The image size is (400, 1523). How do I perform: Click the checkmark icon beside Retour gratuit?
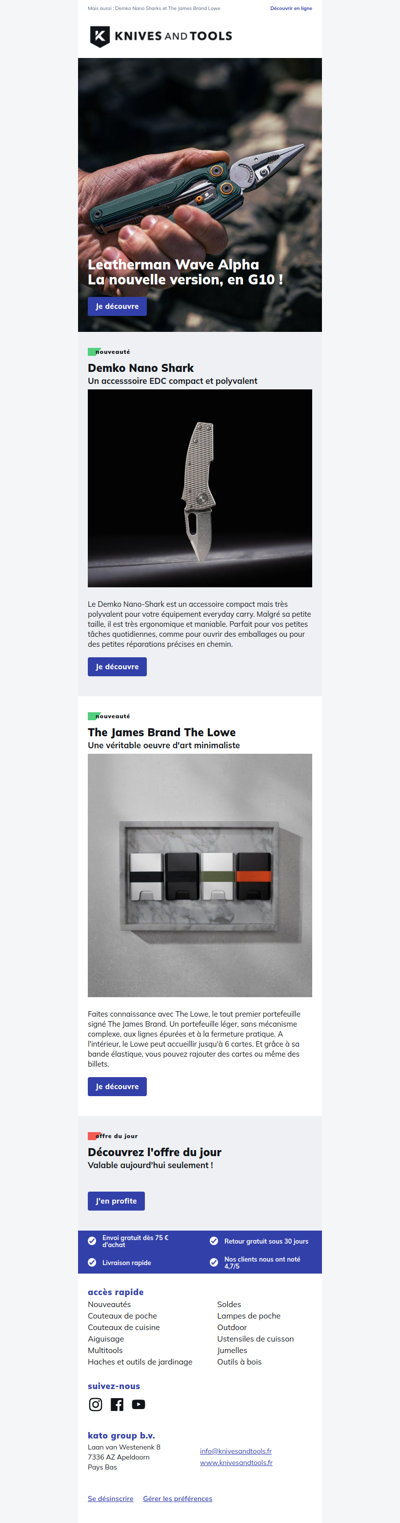[214, 1241]
